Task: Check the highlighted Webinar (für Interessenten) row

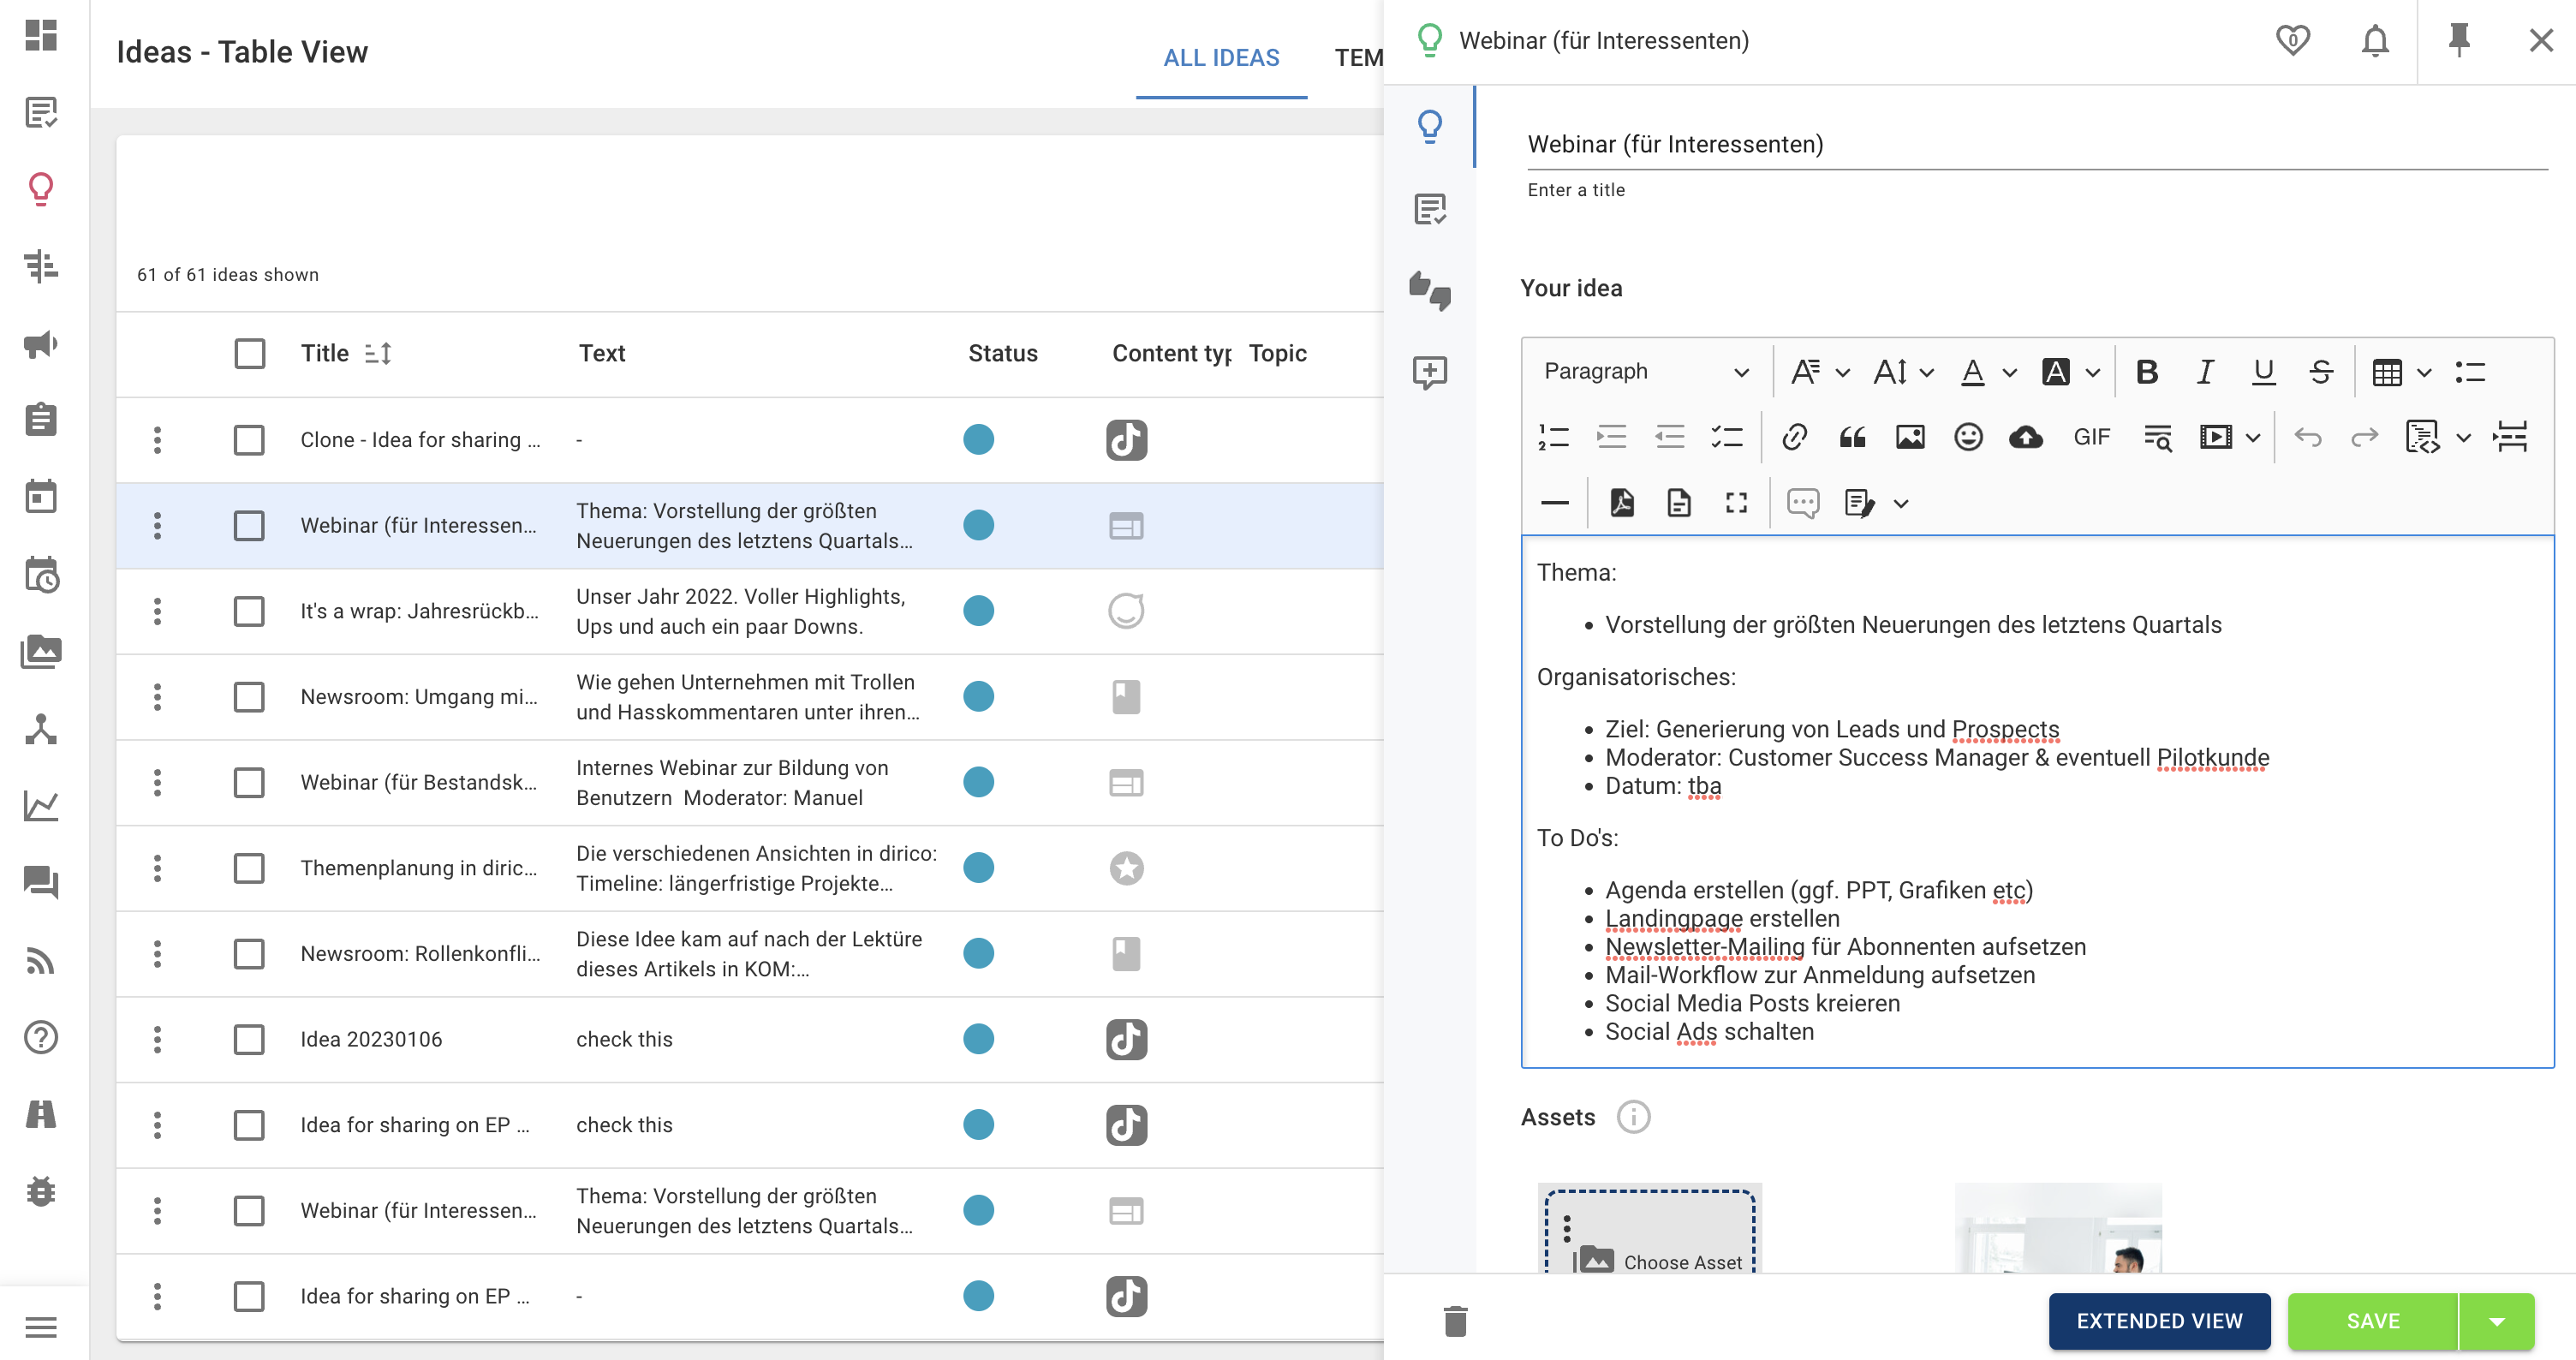Action: 249,526
